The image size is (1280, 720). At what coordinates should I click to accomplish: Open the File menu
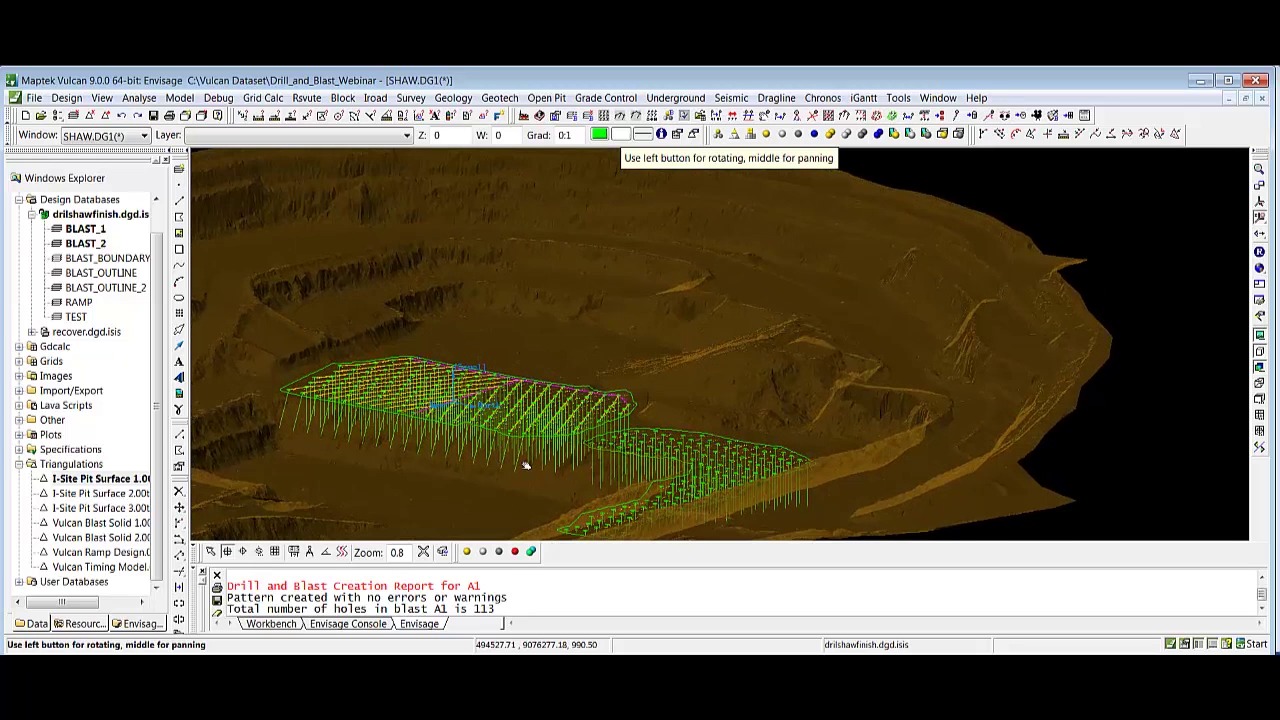[x=34, y=98]
